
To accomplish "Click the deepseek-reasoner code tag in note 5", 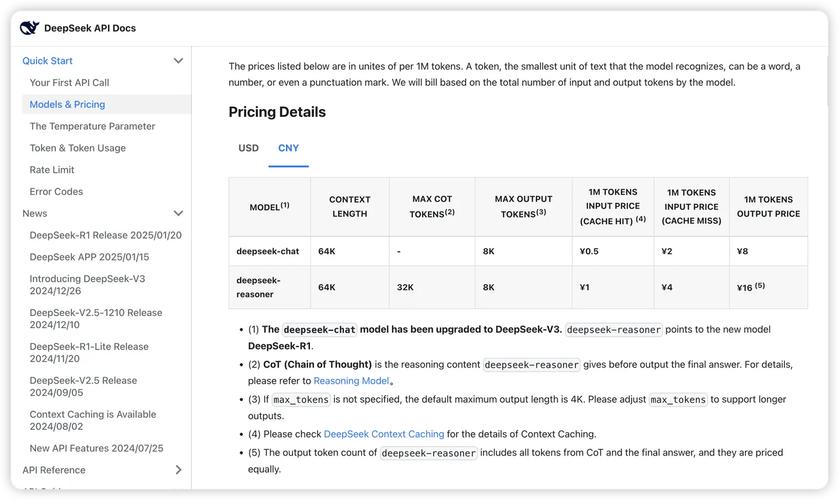I will click(x=429, y=453).
